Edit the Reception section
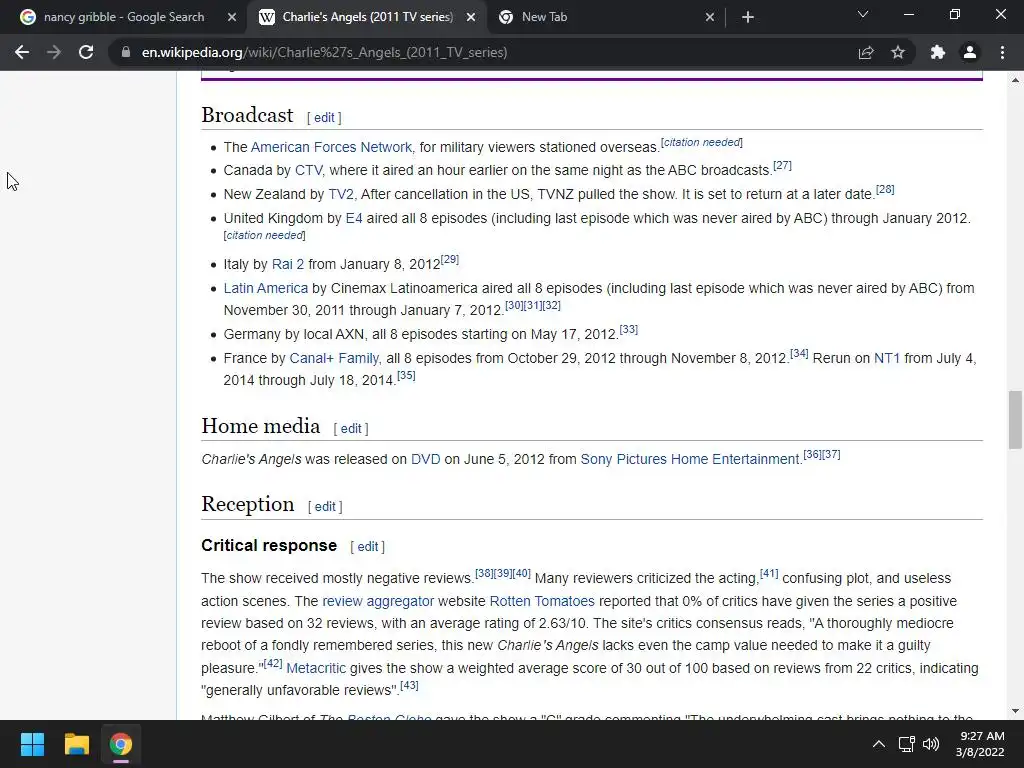Viewport: 1024px width, 768px height. [x=325, y=506]
